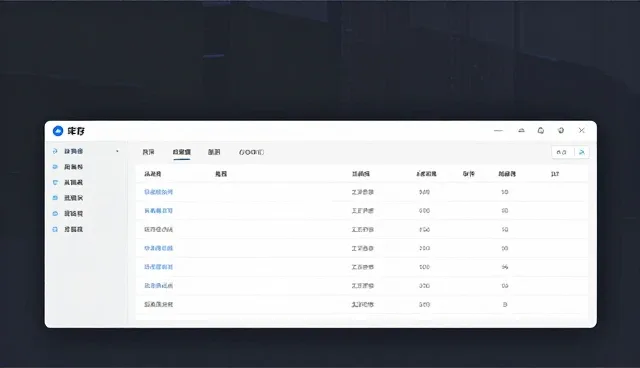Click the icon of the first sidebar entry
Screen dimensions: 640x368
55,151
